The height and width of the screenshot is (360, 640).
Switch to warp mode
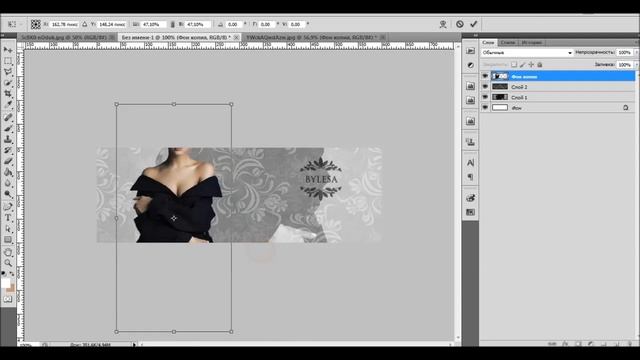443,24
